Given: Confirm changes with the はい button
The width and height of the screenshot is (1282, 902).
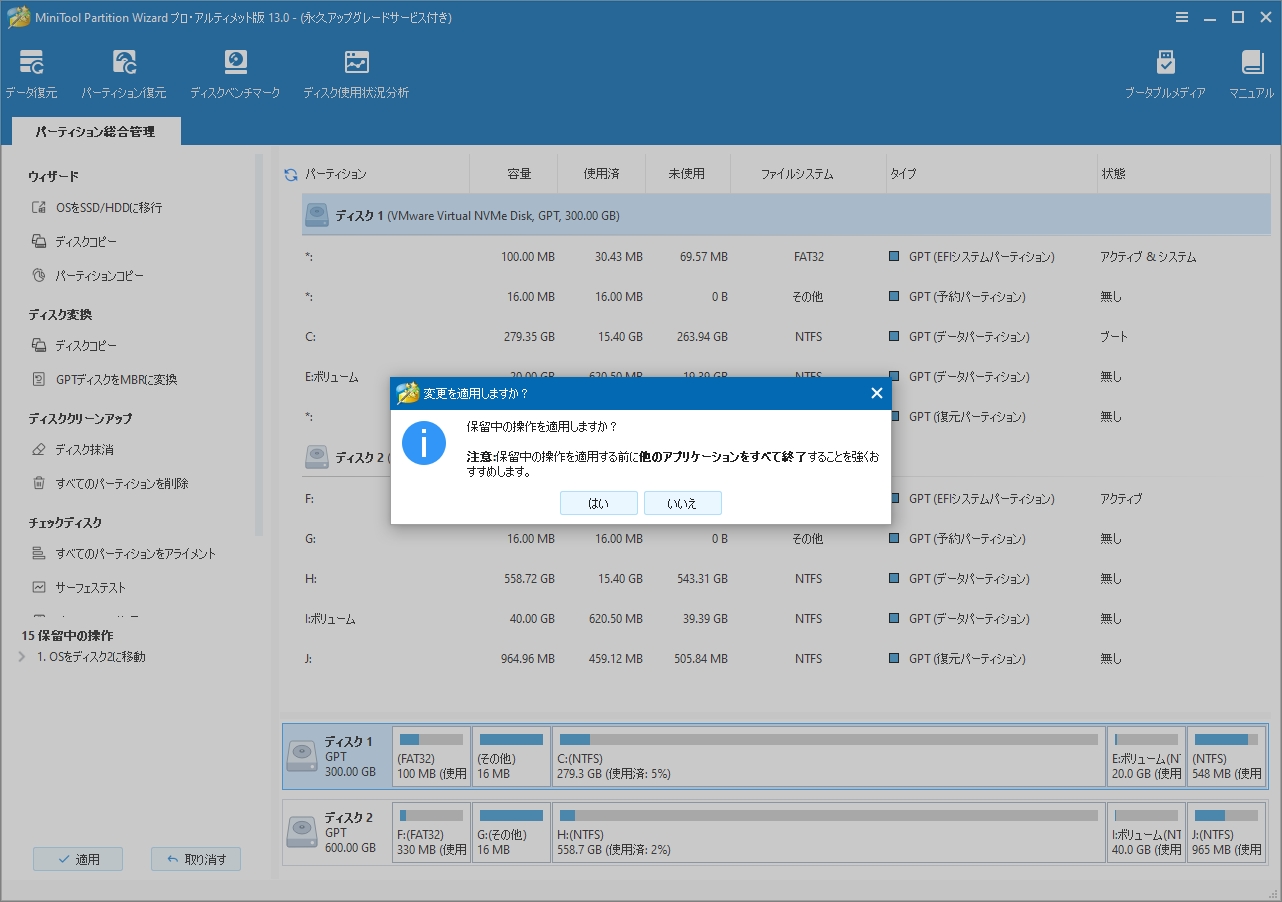Looking at the screenshot, I should click(598, 503).
